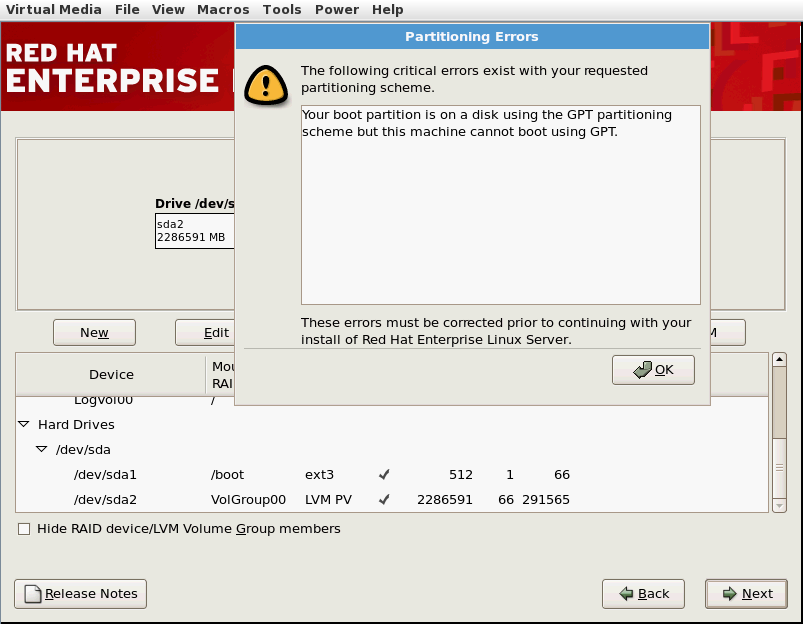Click the forward-arrow icon on the Next button
This screenshot has width=803, height=624.
(x=729, y=593)
